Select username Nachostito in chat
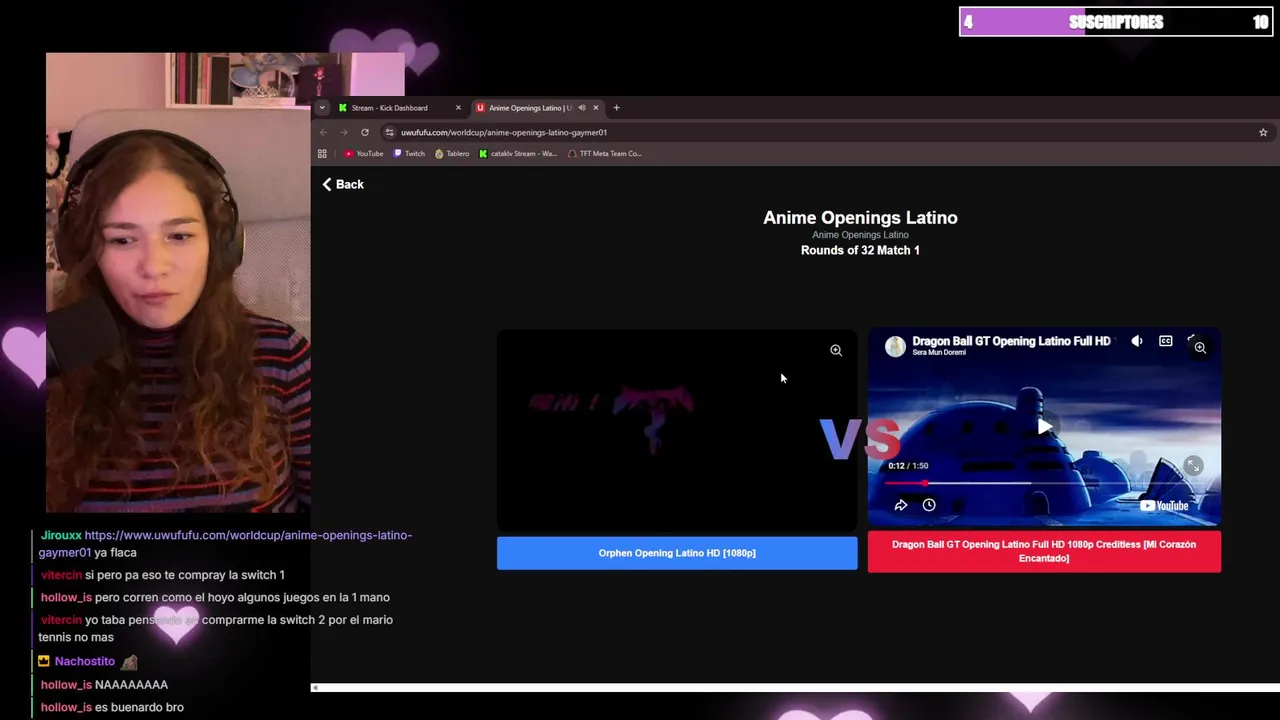This screenshot has width=1280, height=720. [x=84, y=661]
